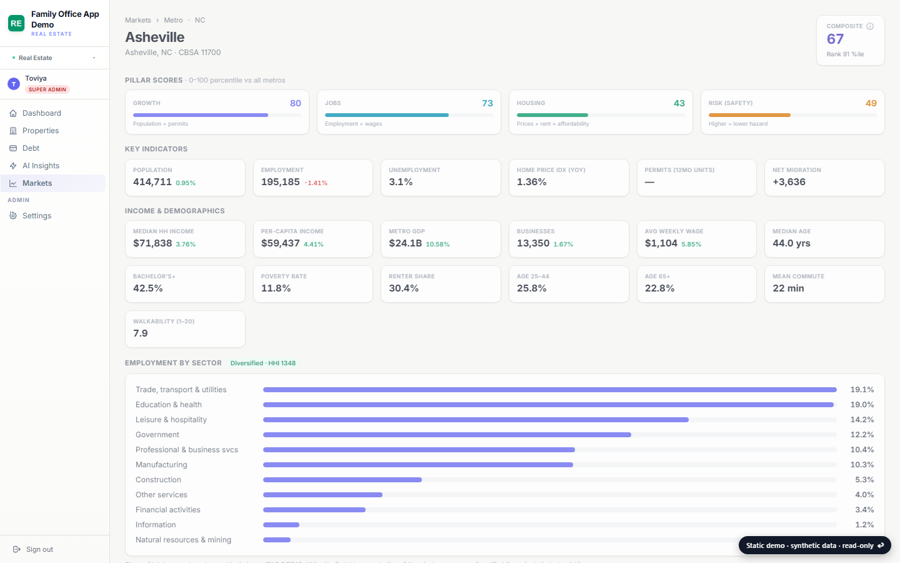Viewport: 900px width, 563px height.
Task: Open the Debt section
Action: tap(55, 148)
